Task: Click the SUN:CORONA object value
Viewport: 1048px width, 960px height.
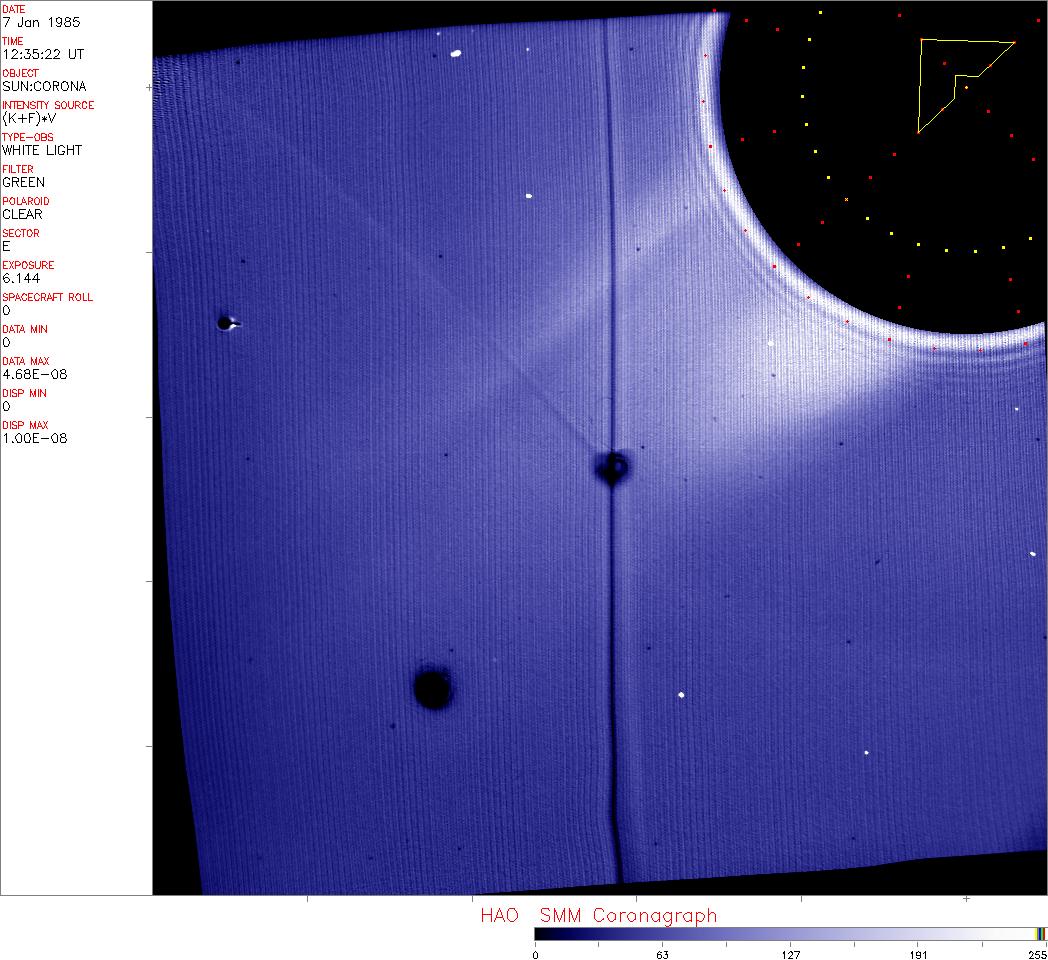Action: (44, 86)
